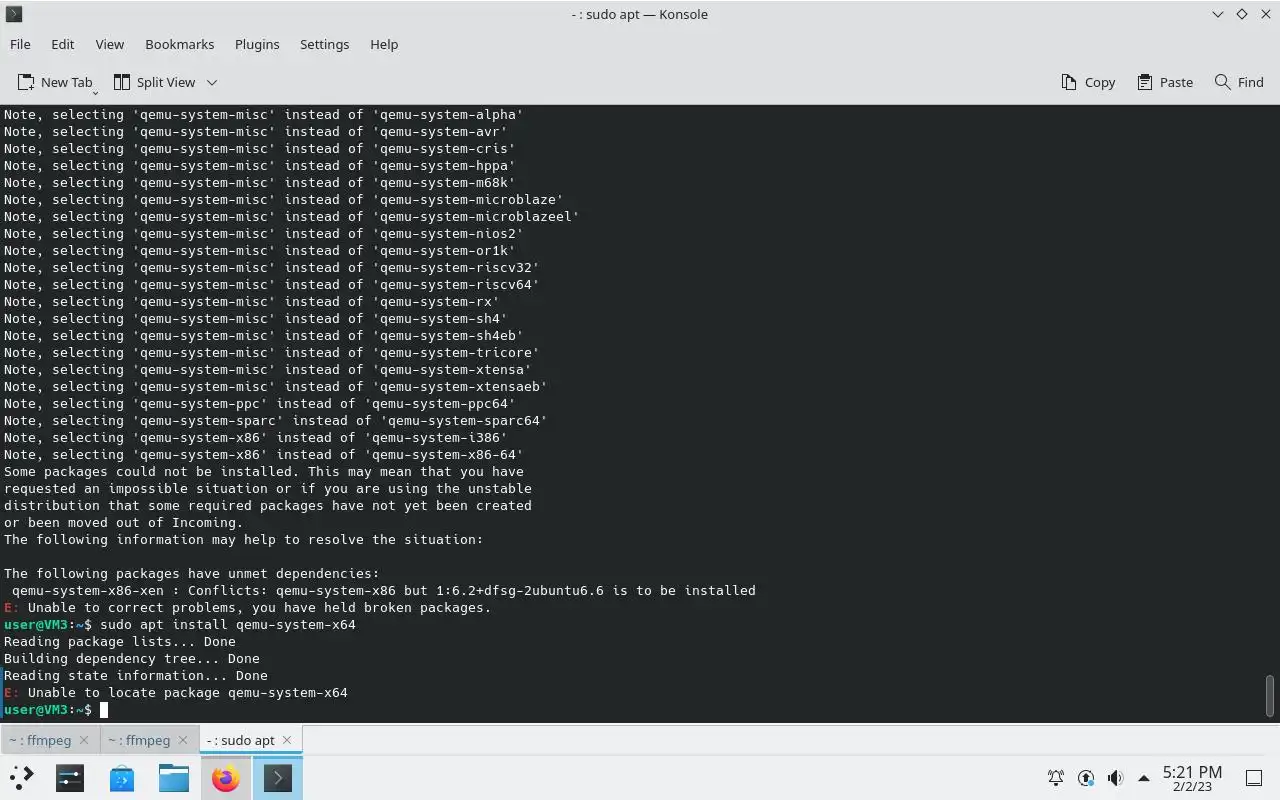Viewport: 1280px width, 800px height.
Task: Click the line mentioning 'qemu-system-ppc64'
Action: (x=260, y=403)
